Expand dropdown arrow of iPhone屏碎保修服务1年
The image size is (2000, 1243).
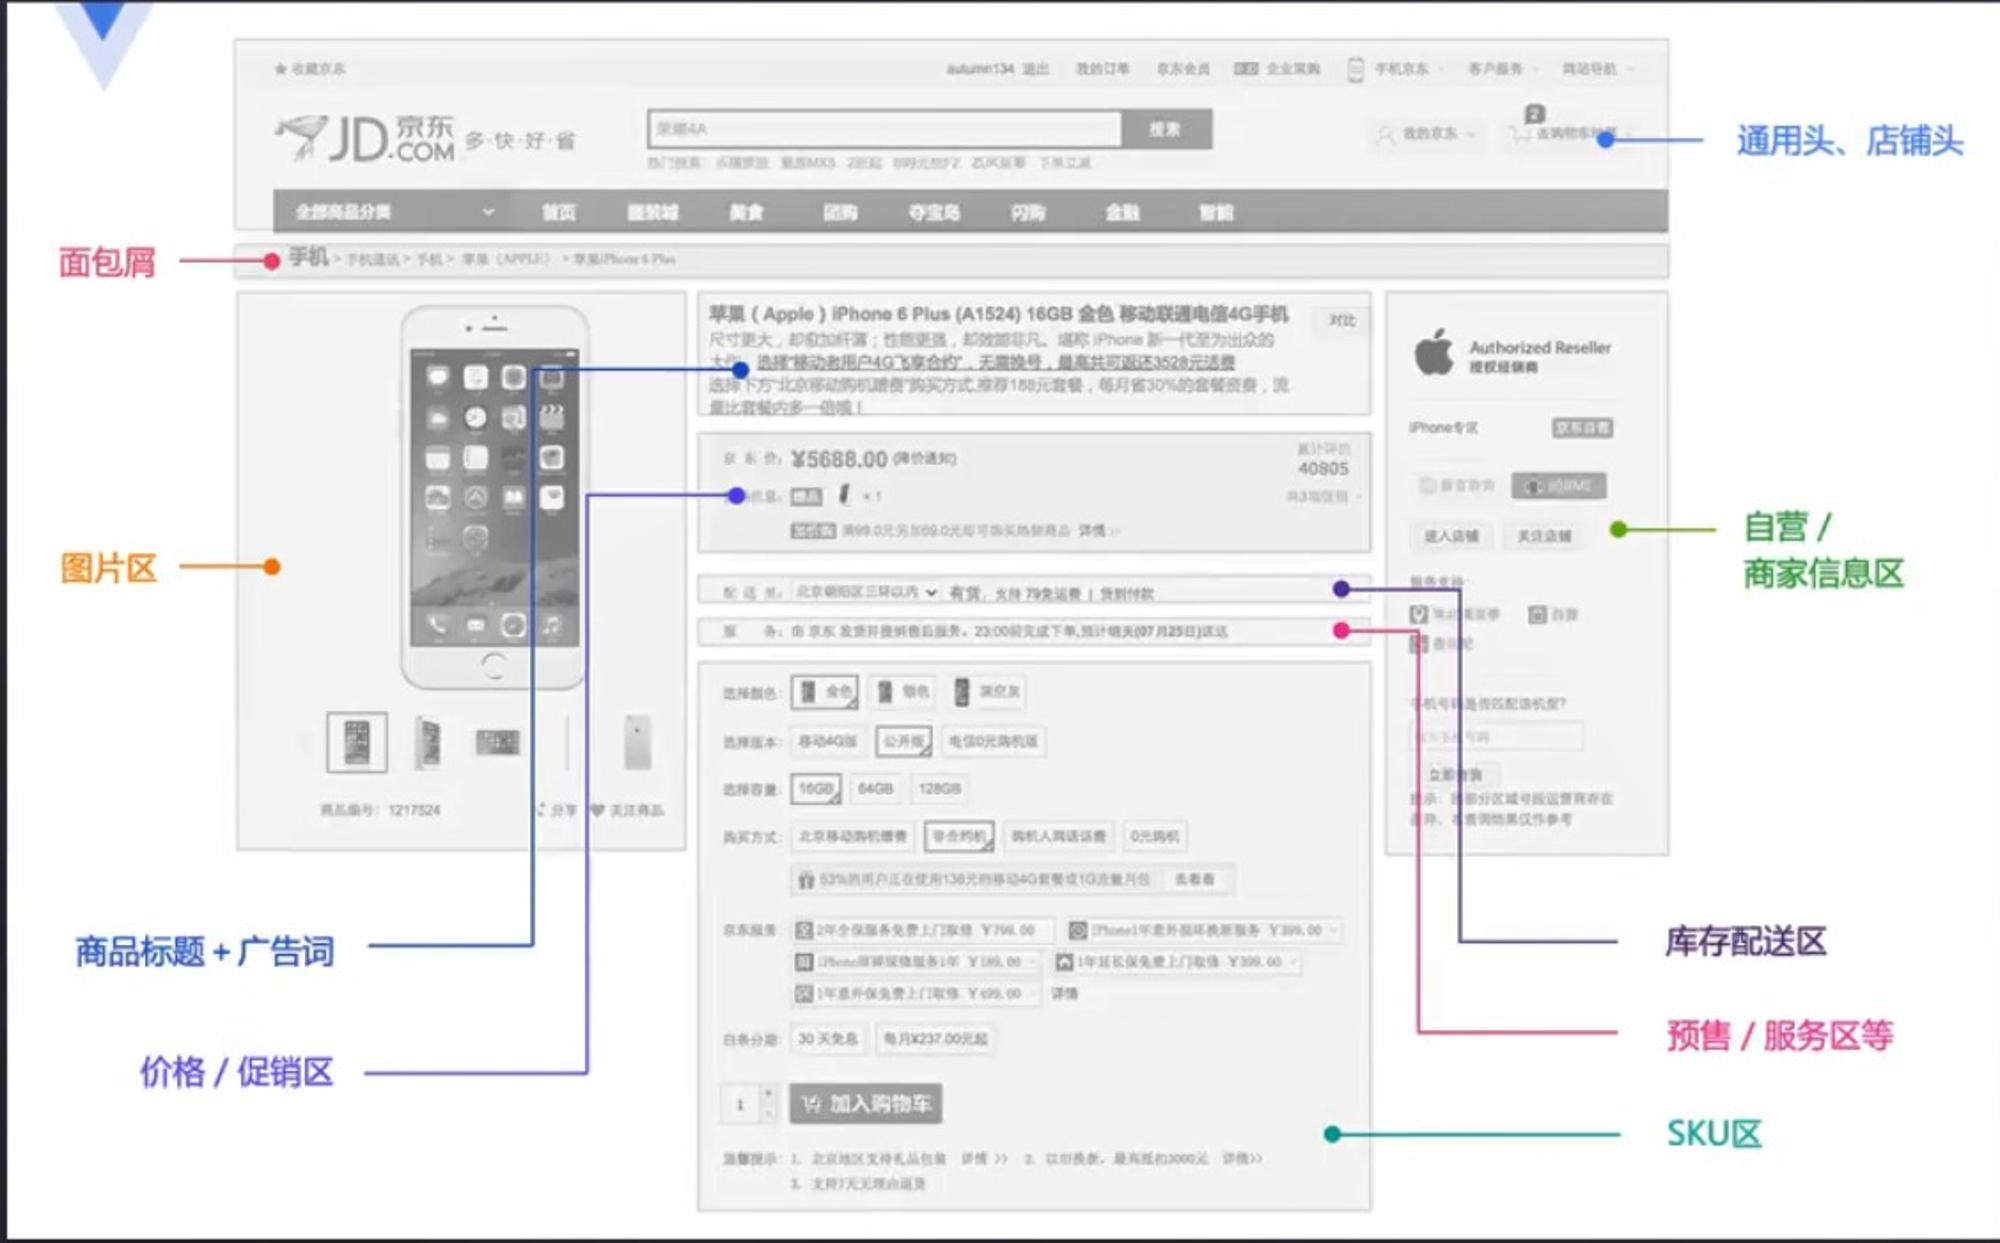(x=1033, y=962)
